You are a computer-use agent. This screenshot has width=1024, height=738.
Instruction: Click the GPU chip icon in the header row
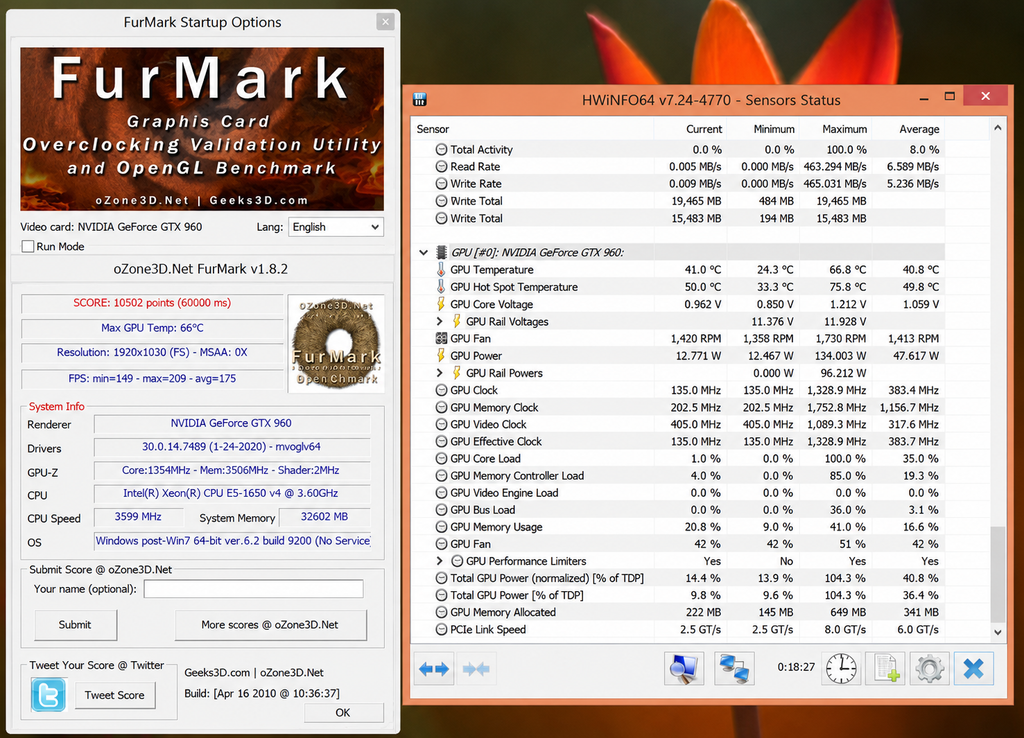pyautogui.click(x=441, y=252)
